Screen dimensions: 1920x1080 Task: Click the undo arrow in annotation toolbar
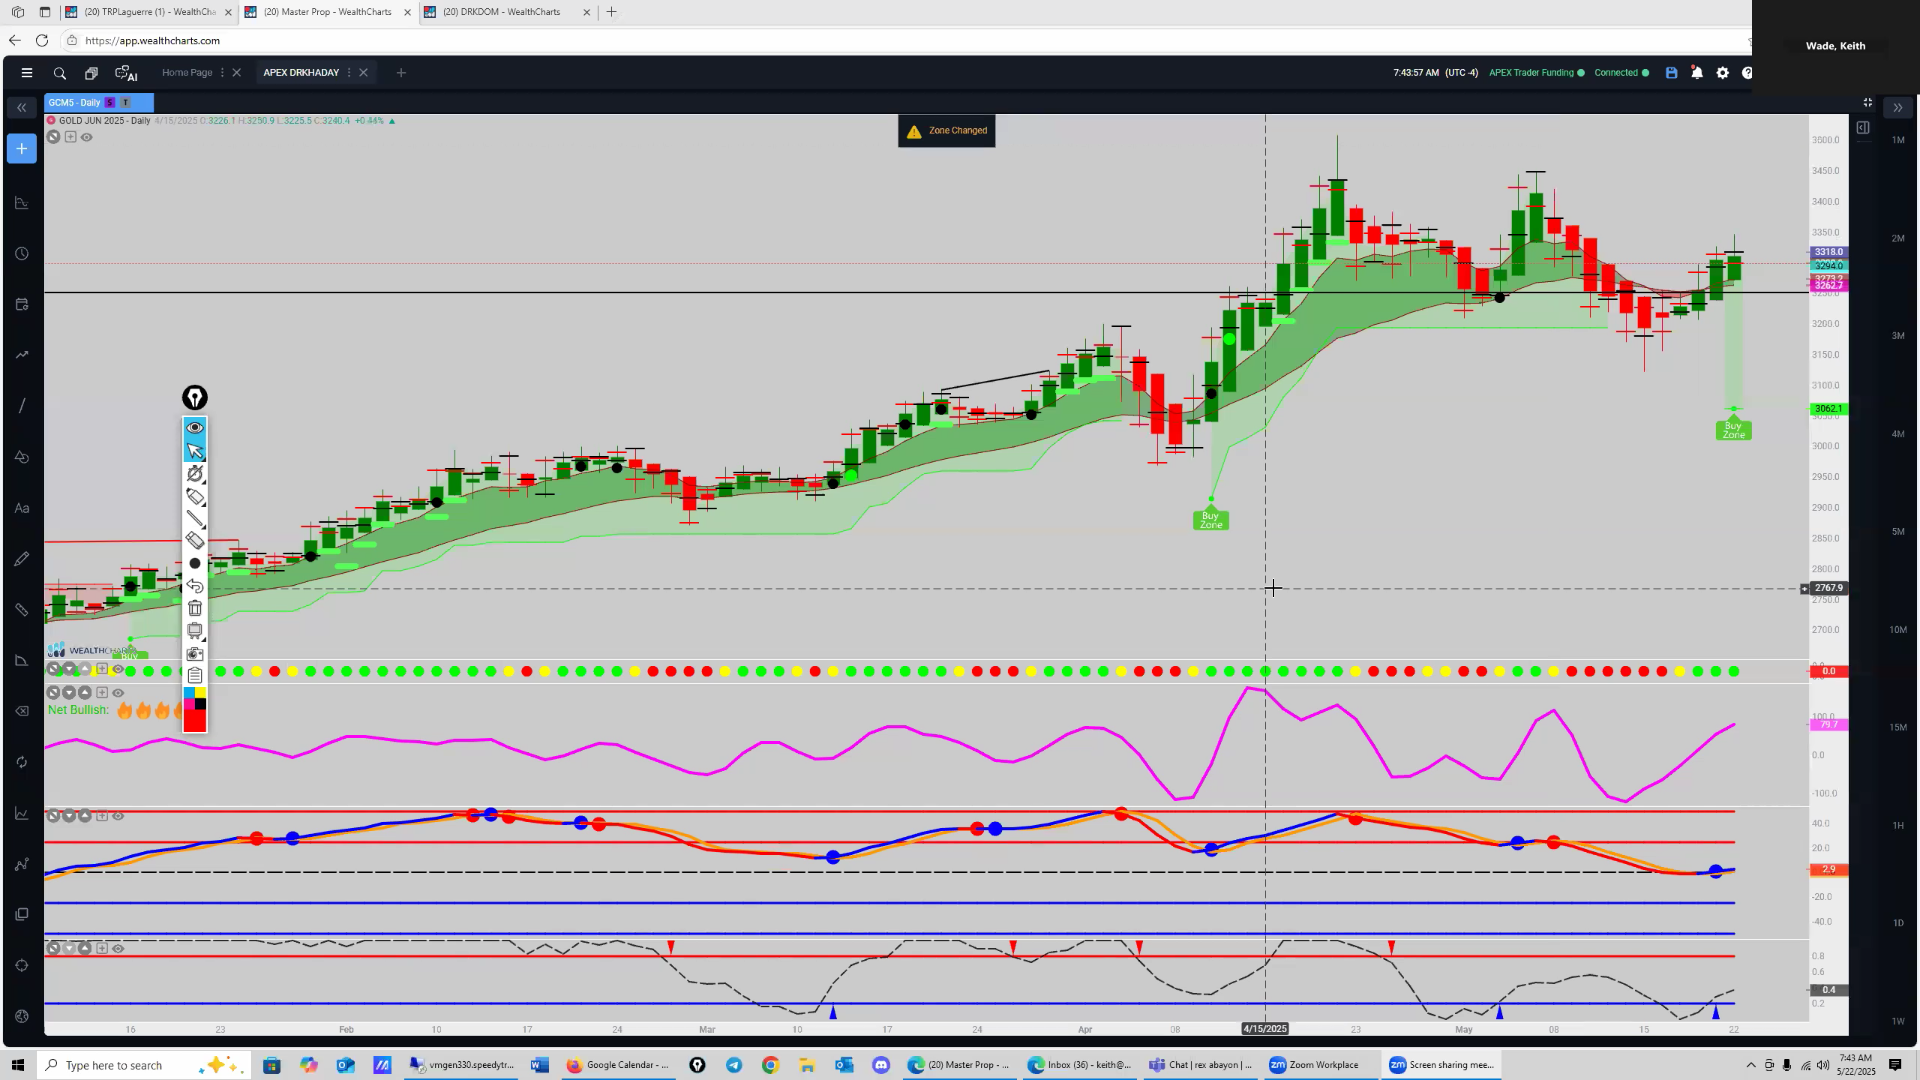(x=195, y=586)
